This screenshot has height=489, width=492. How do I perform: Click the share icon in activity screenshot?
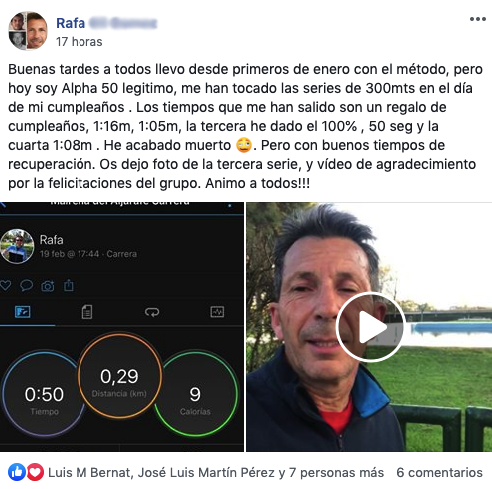pos(69,285)
